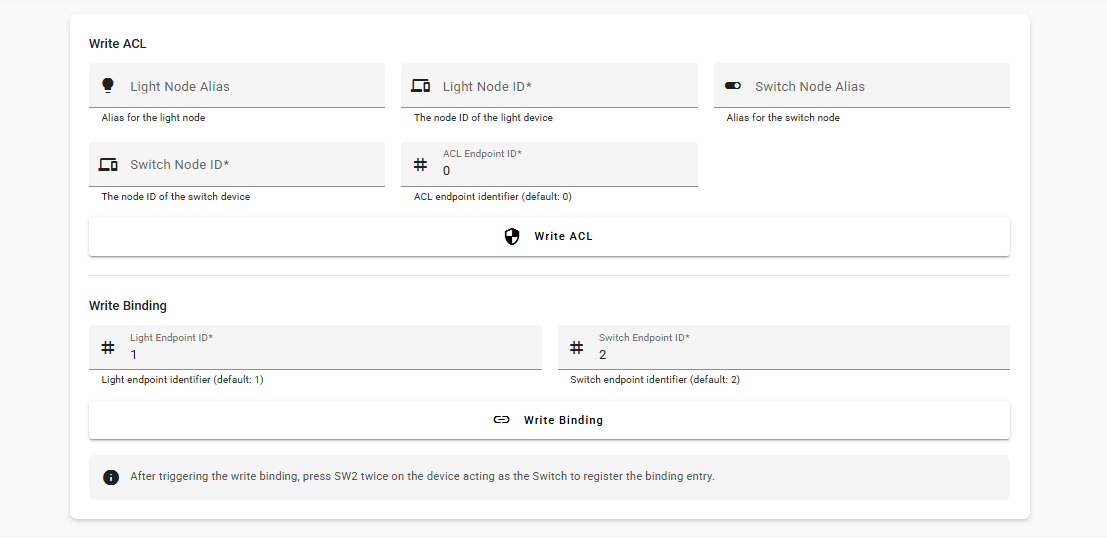The image size is (1107, 538).
Task: Click the shield icon on Write ACL button
Action: click(512, 237)
